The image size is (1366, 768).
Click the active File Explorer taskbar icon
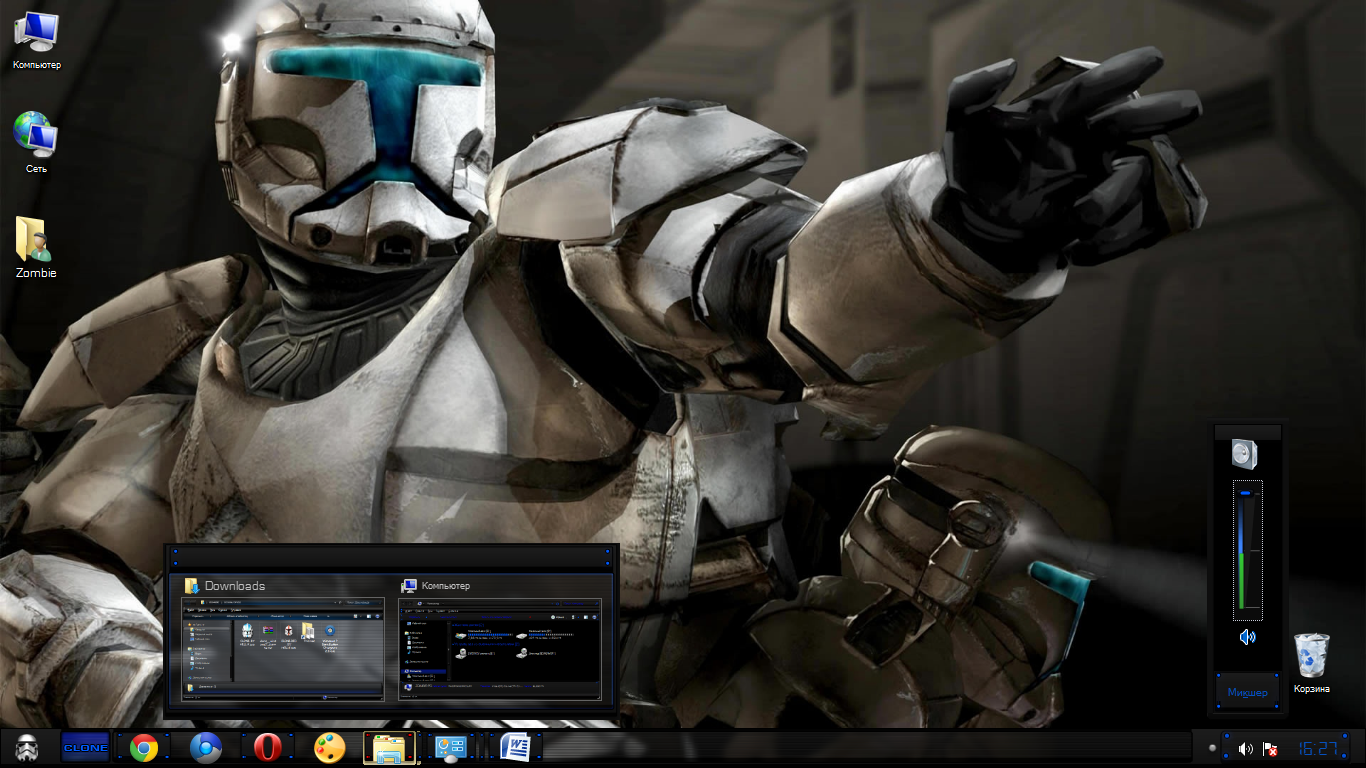click(389, 747)
